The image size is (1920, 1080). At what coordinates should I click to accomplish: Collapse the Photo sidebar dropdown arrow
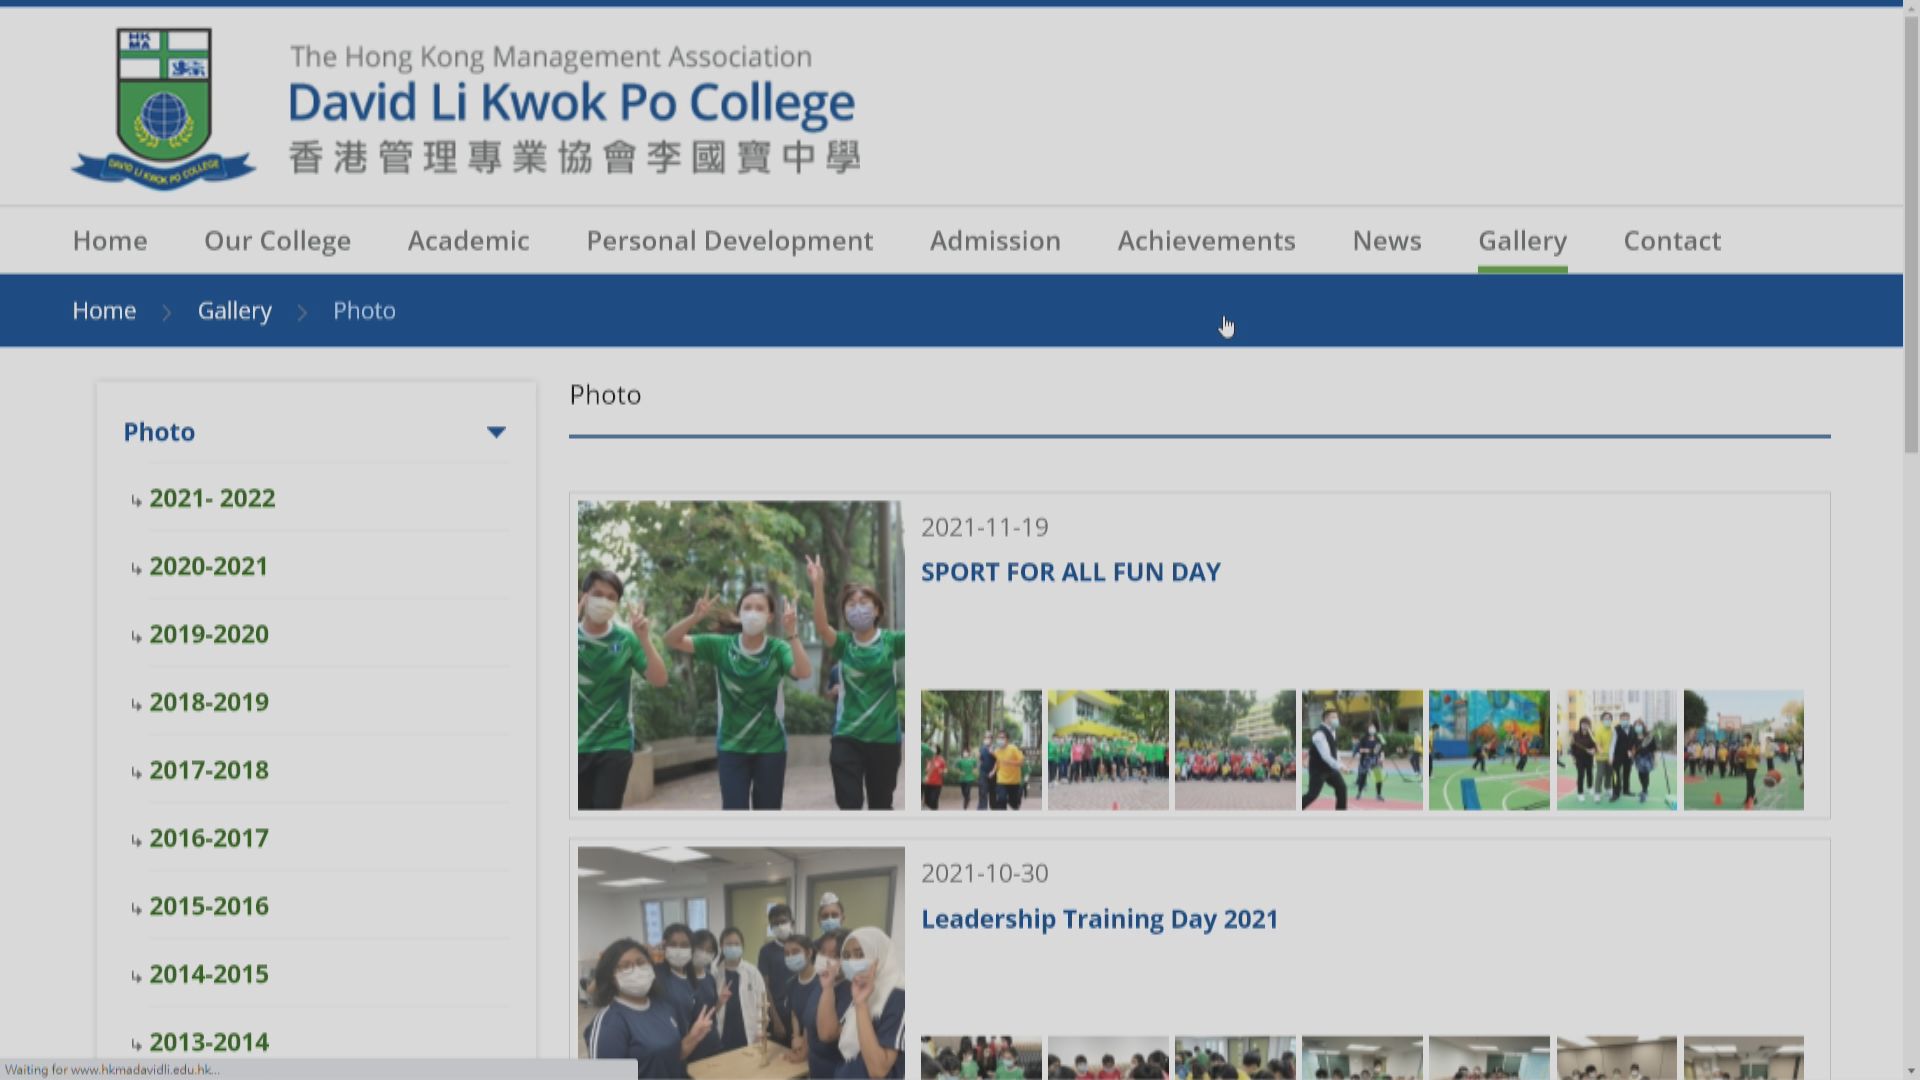496,432
